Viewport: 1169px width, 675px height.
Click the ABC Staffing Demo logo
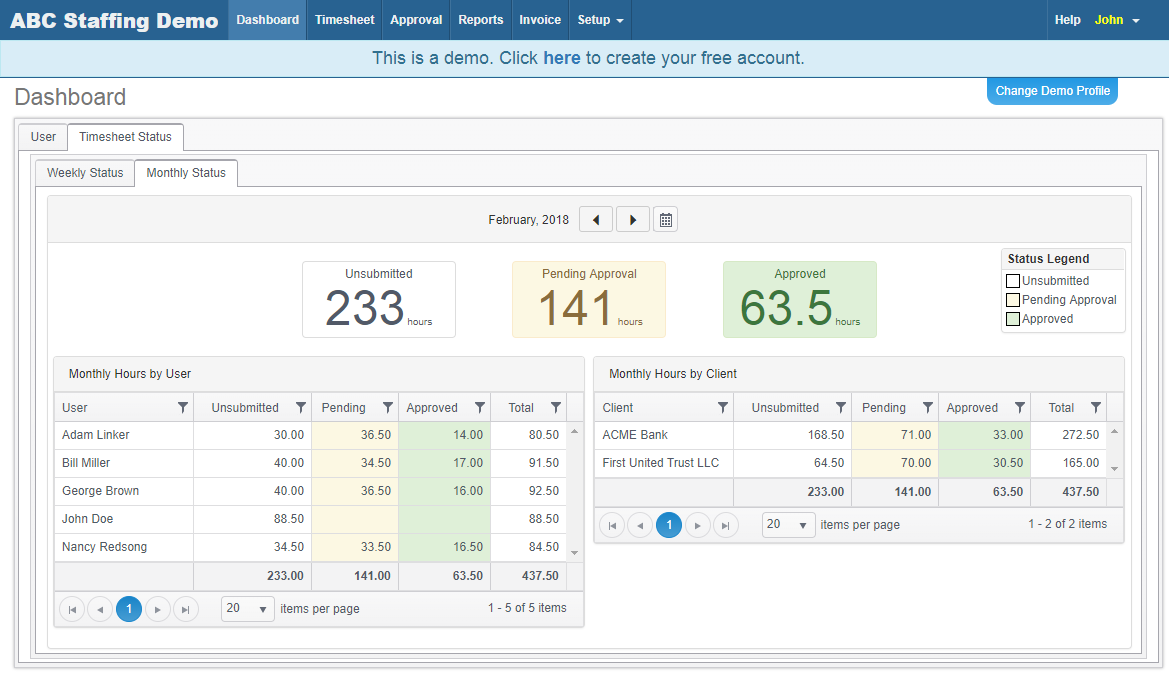click(114, 20)
